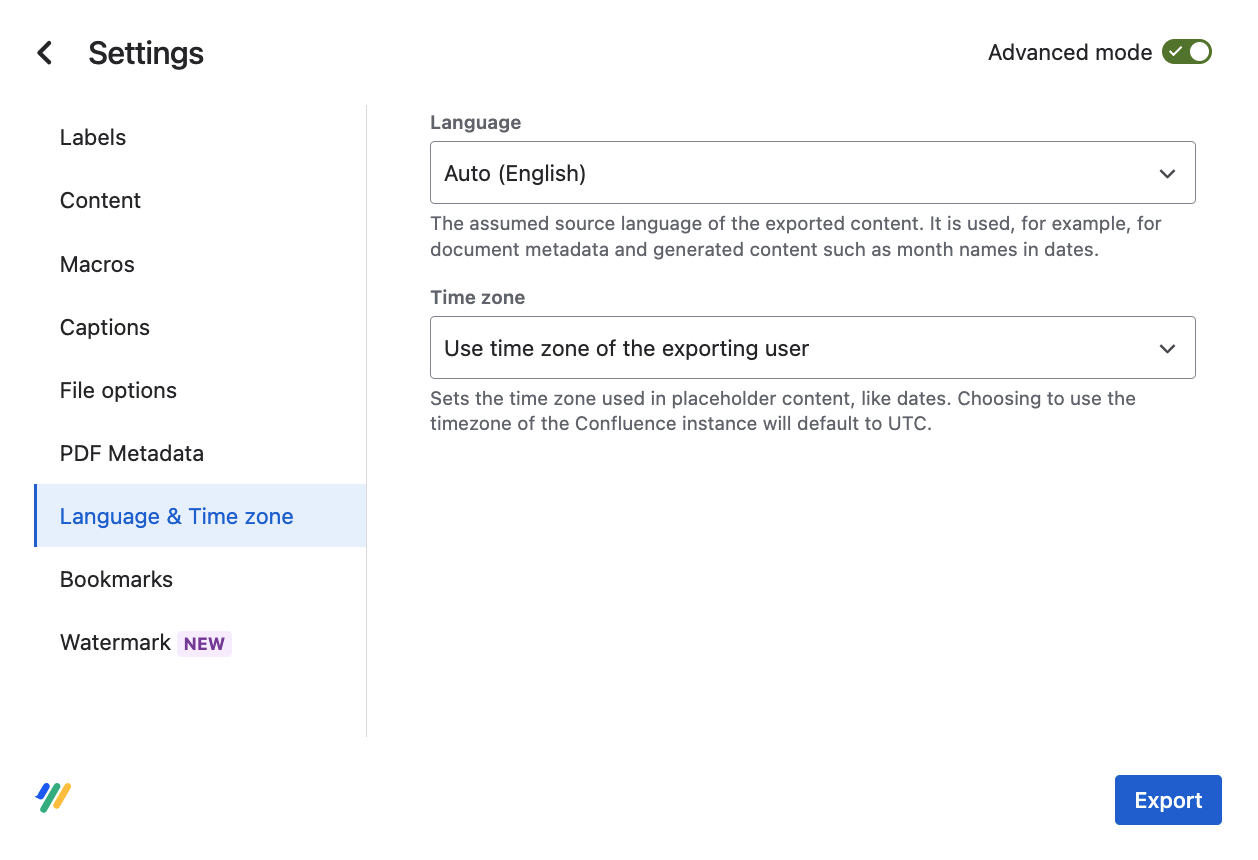
Task: Open File options in the sidebar
Action: point(118,391)
